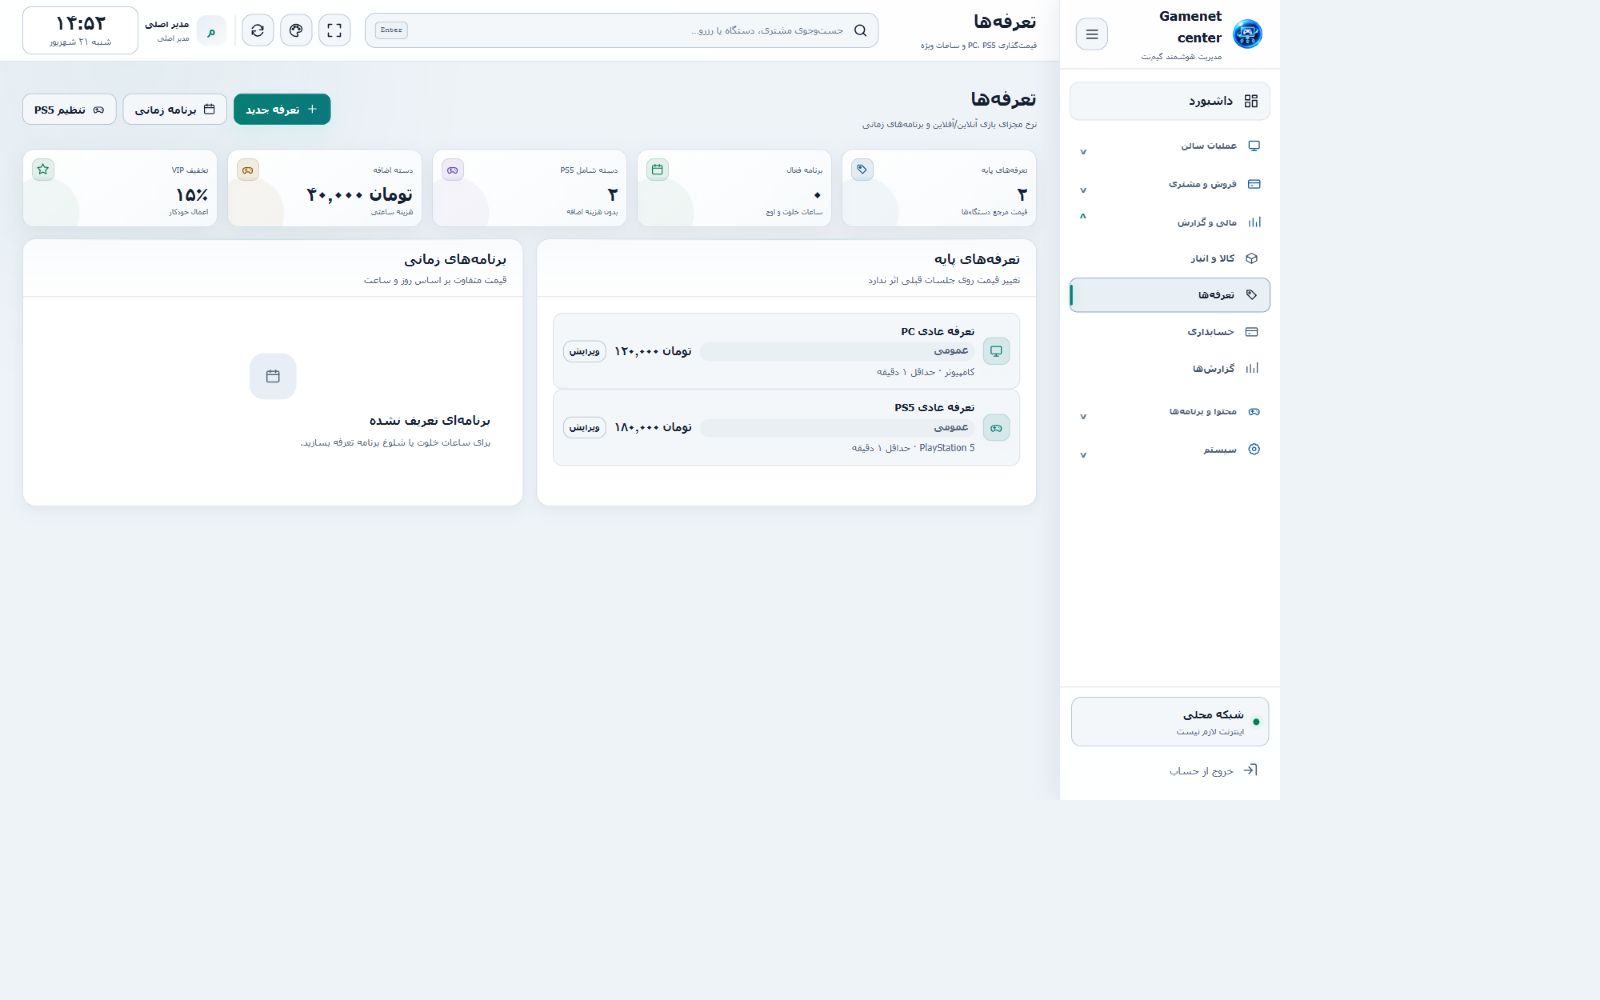Click خروج از حساب link
This screenshot has width=1600, height=1000.
tap(1201, 771)
